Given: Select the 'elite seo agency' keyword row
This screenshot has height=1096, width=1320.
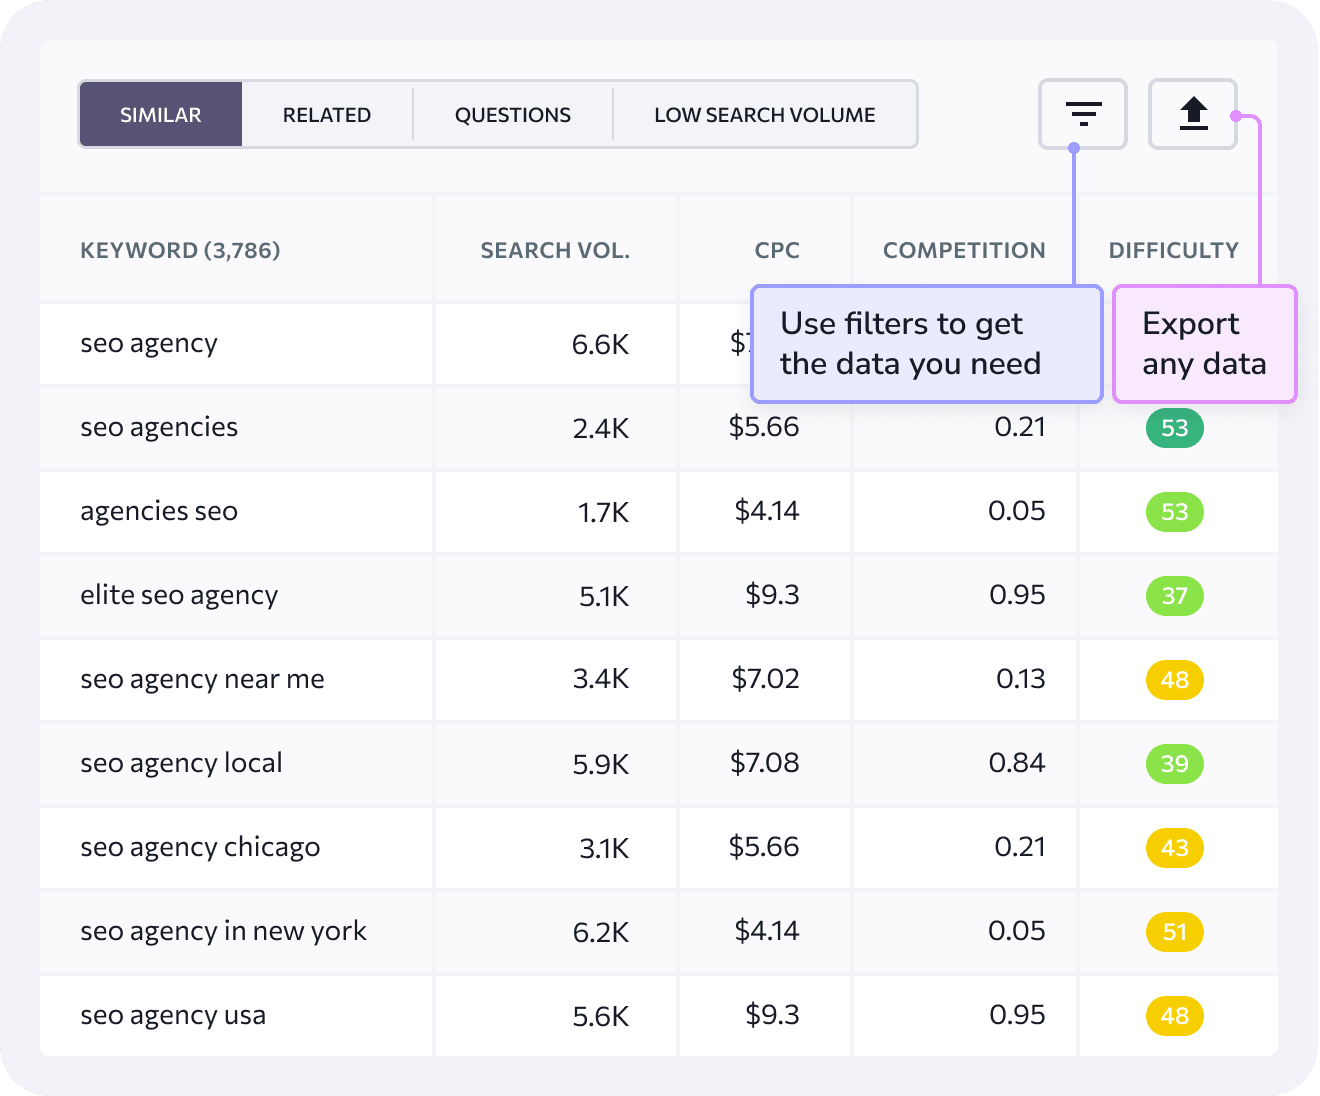Looking at the screenshot, I should coord(179,595).
